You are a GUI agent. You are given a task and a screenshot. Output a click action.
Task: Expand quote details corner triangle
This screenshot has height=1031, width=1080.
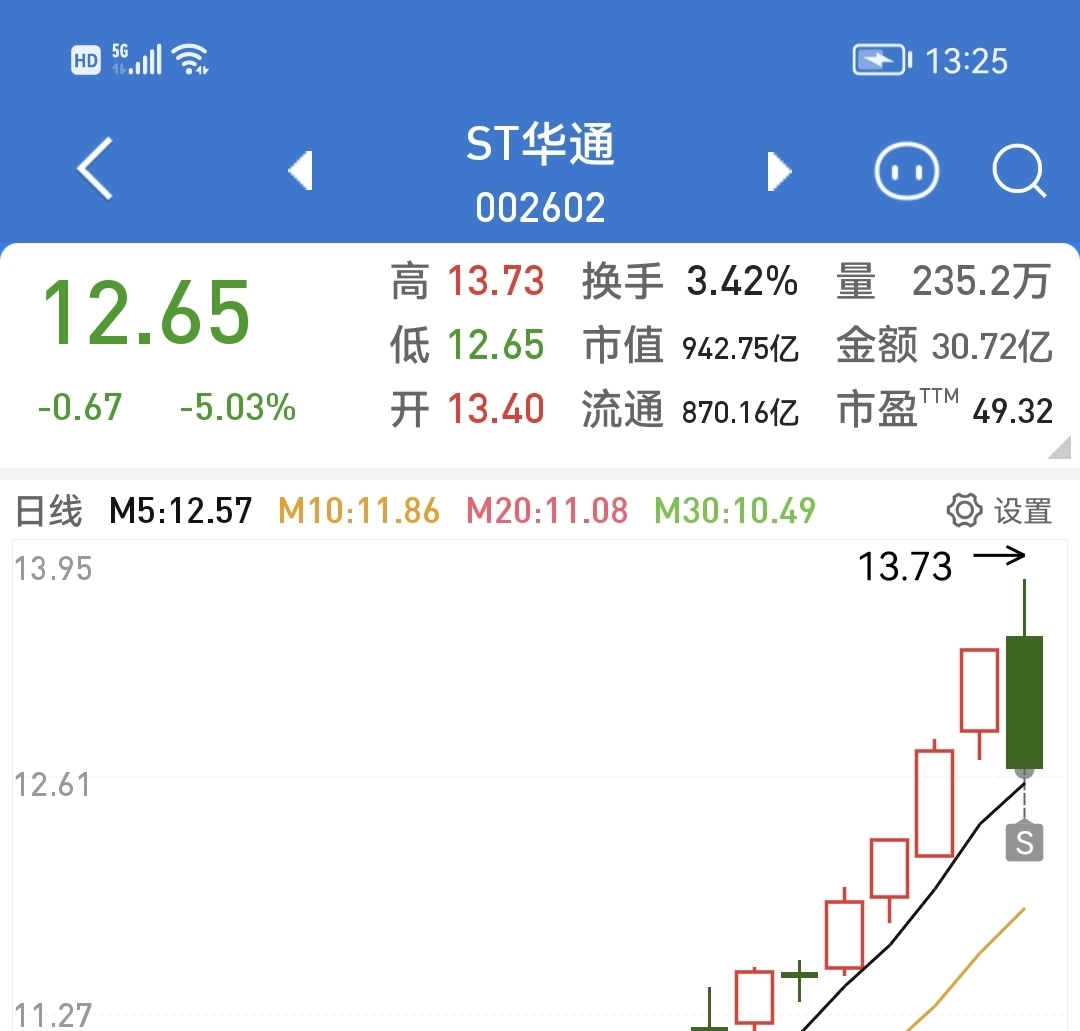click(x=1059, y=446)
